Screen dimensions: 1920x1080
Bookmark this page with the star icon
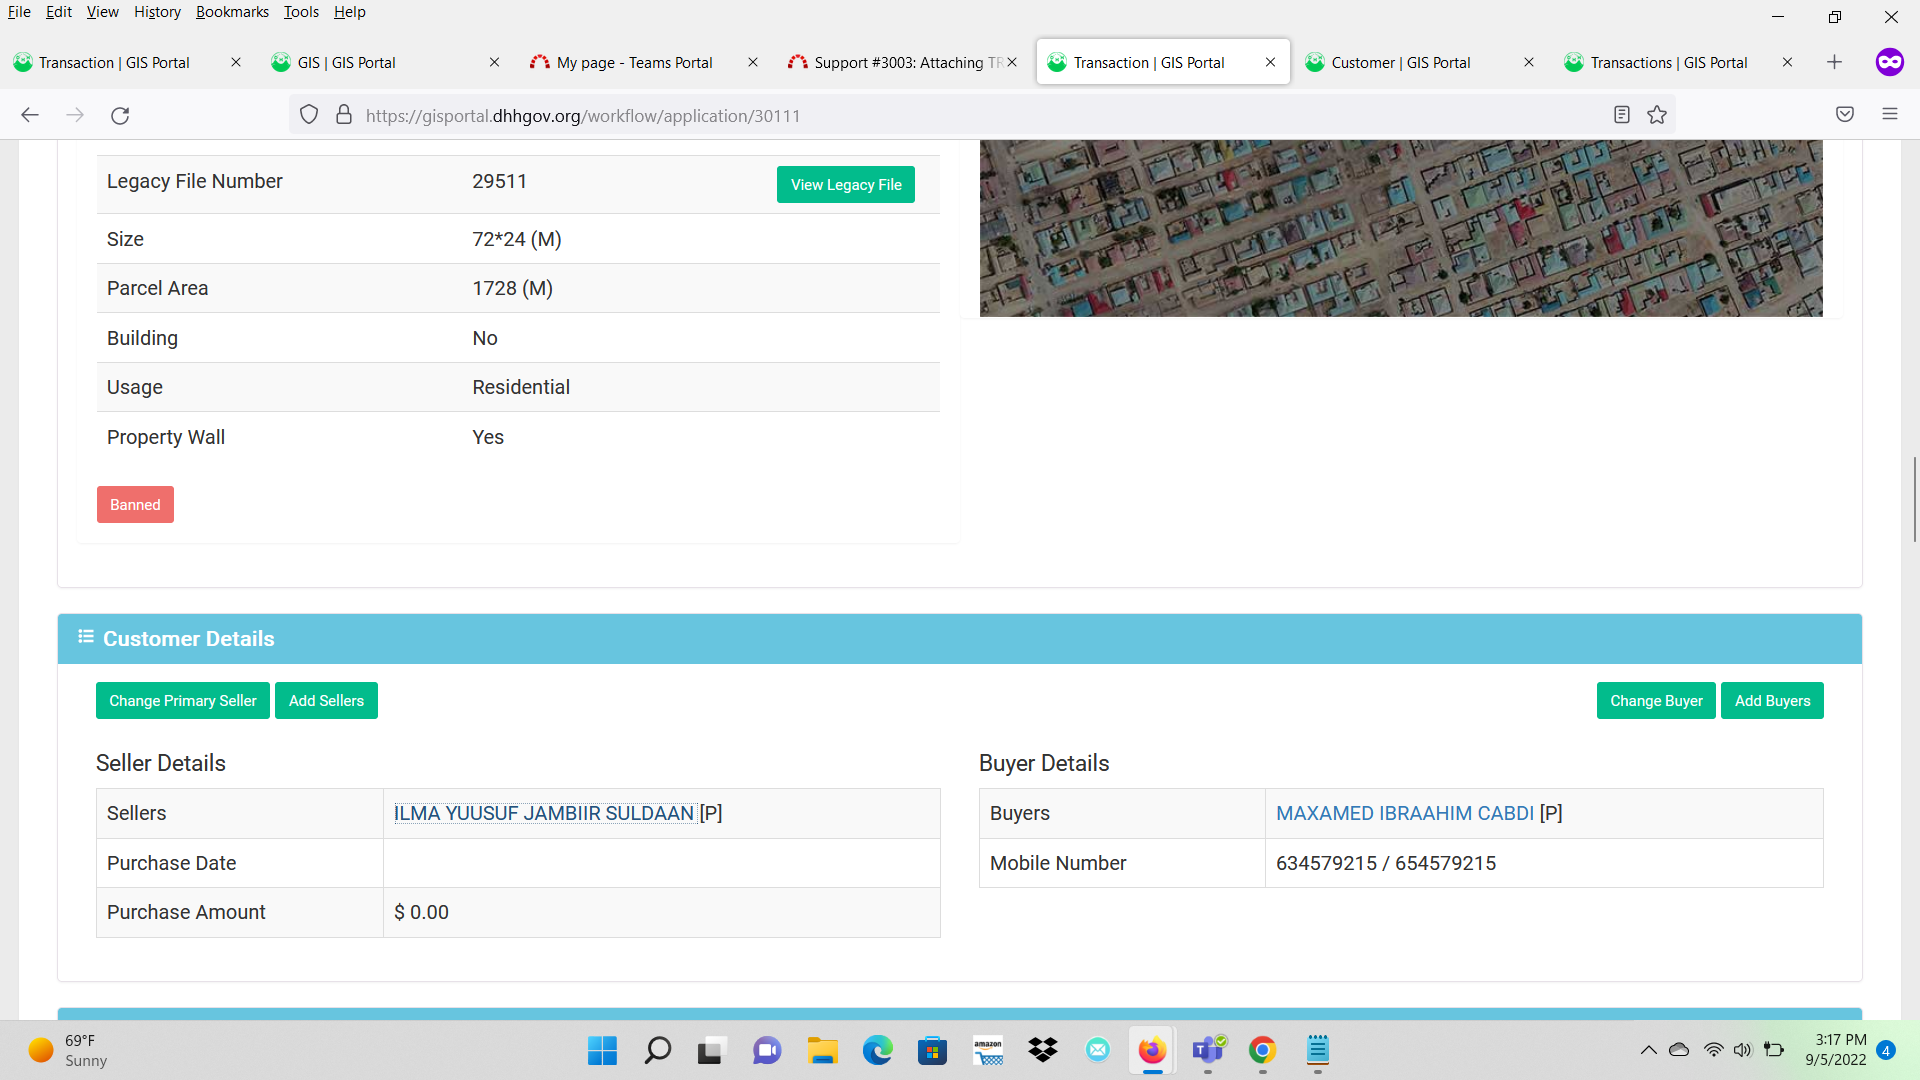(1657, 115)
